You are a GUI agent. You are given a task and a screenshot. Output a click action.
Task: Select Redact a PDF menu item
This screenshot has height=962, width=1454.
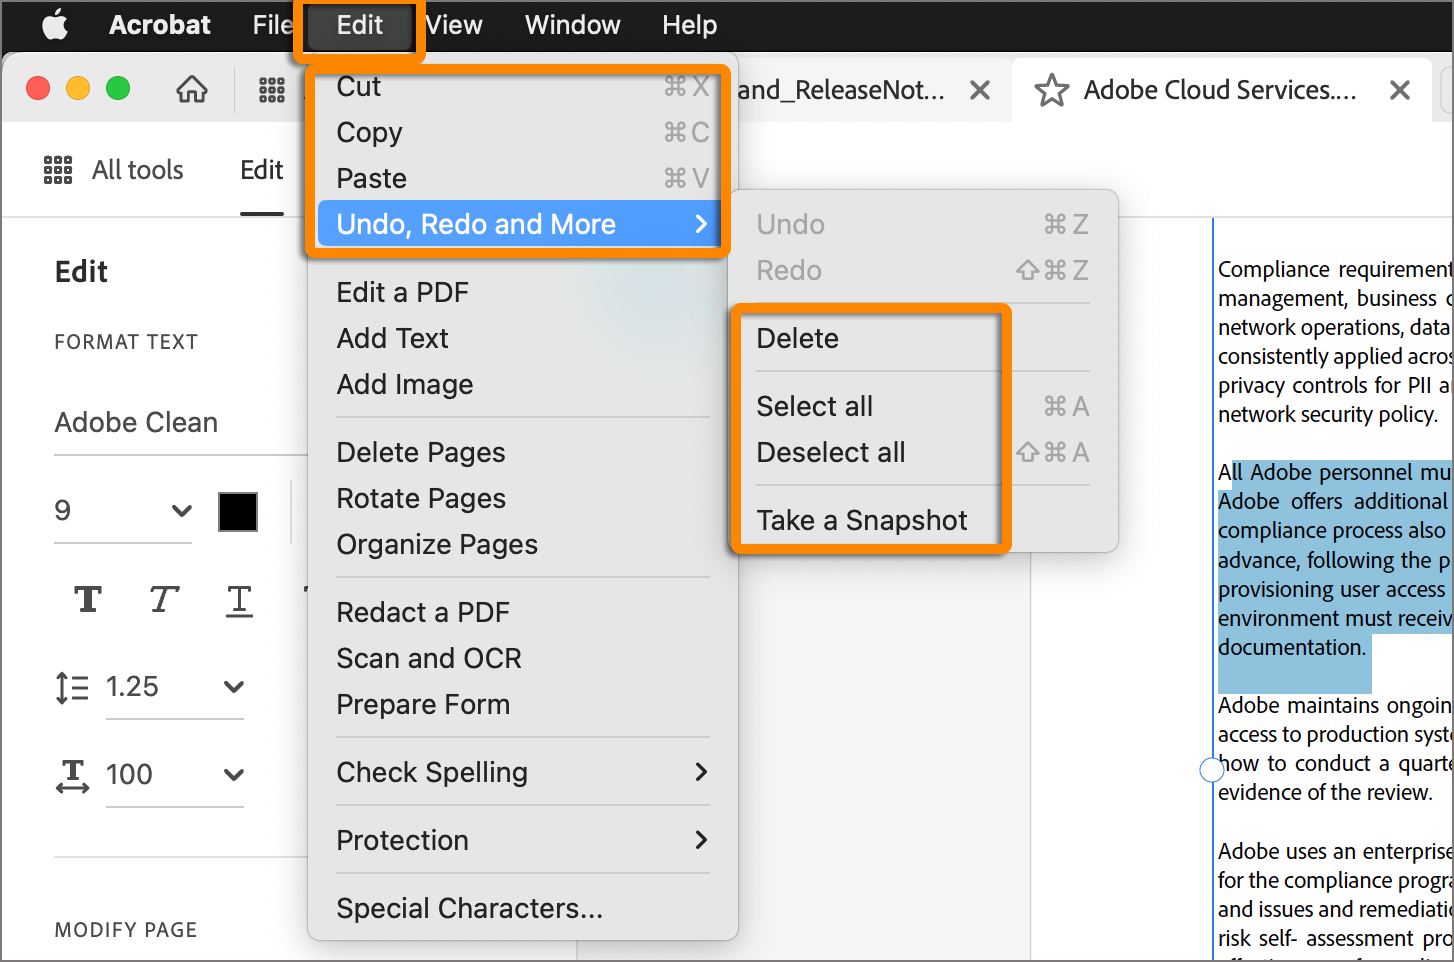pyautogui.click(x=423, y=612)
